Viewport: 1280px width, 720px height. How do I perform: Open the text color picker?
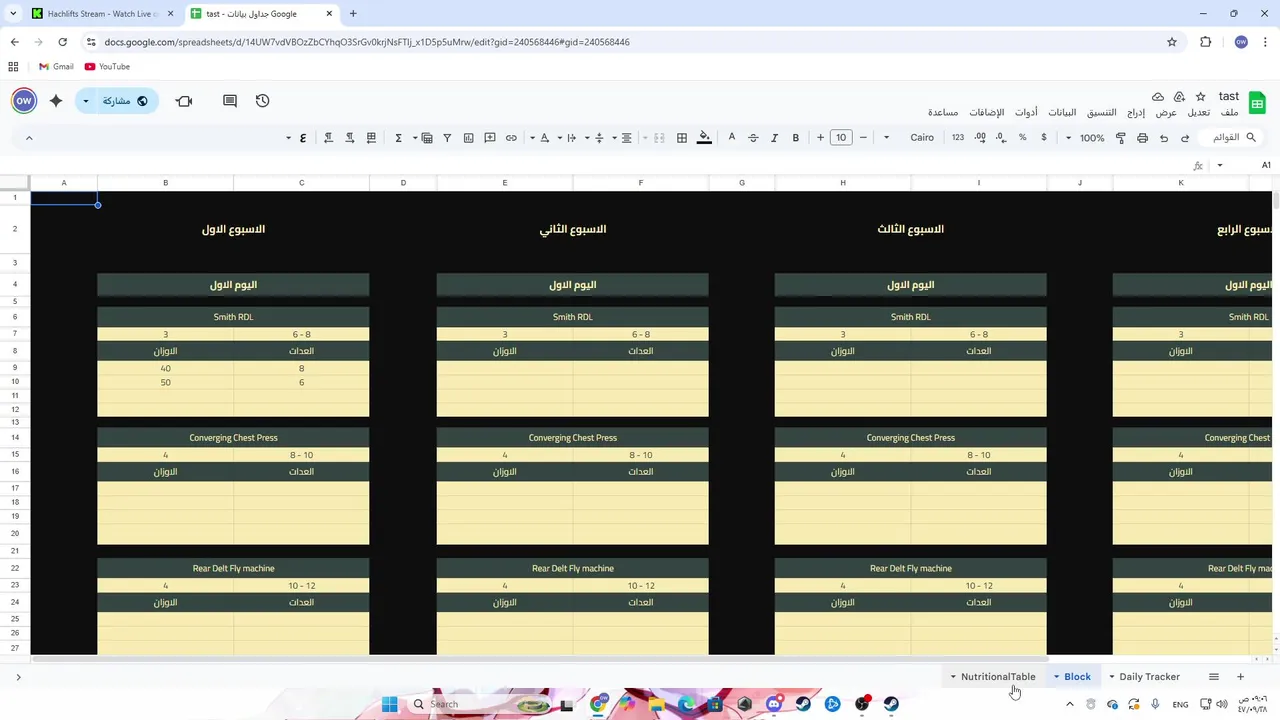732,138
